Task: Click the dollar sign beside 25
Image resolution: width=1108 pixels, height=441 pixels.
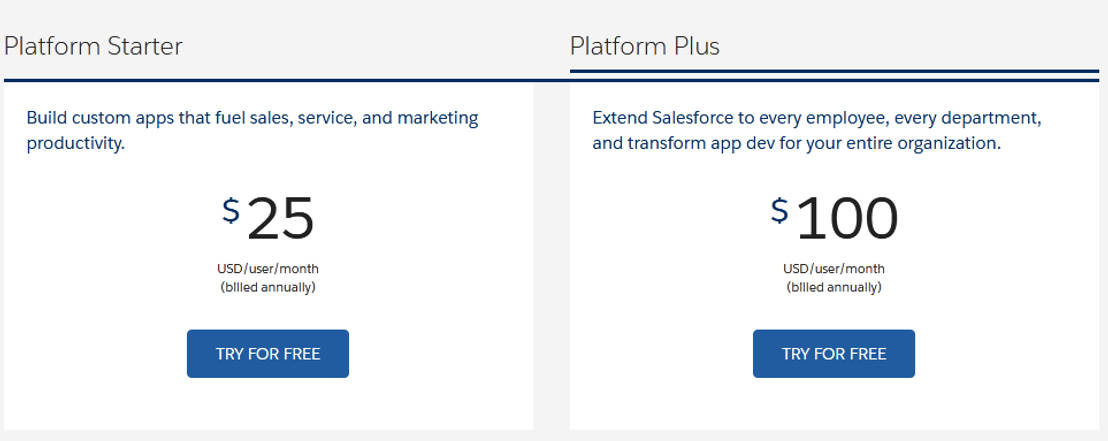Action: coord(231,210)
